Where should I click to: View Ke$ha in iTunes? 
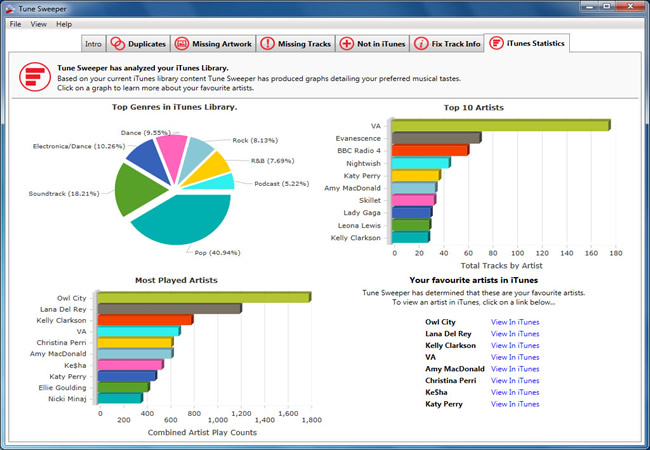tap(515, 392)
